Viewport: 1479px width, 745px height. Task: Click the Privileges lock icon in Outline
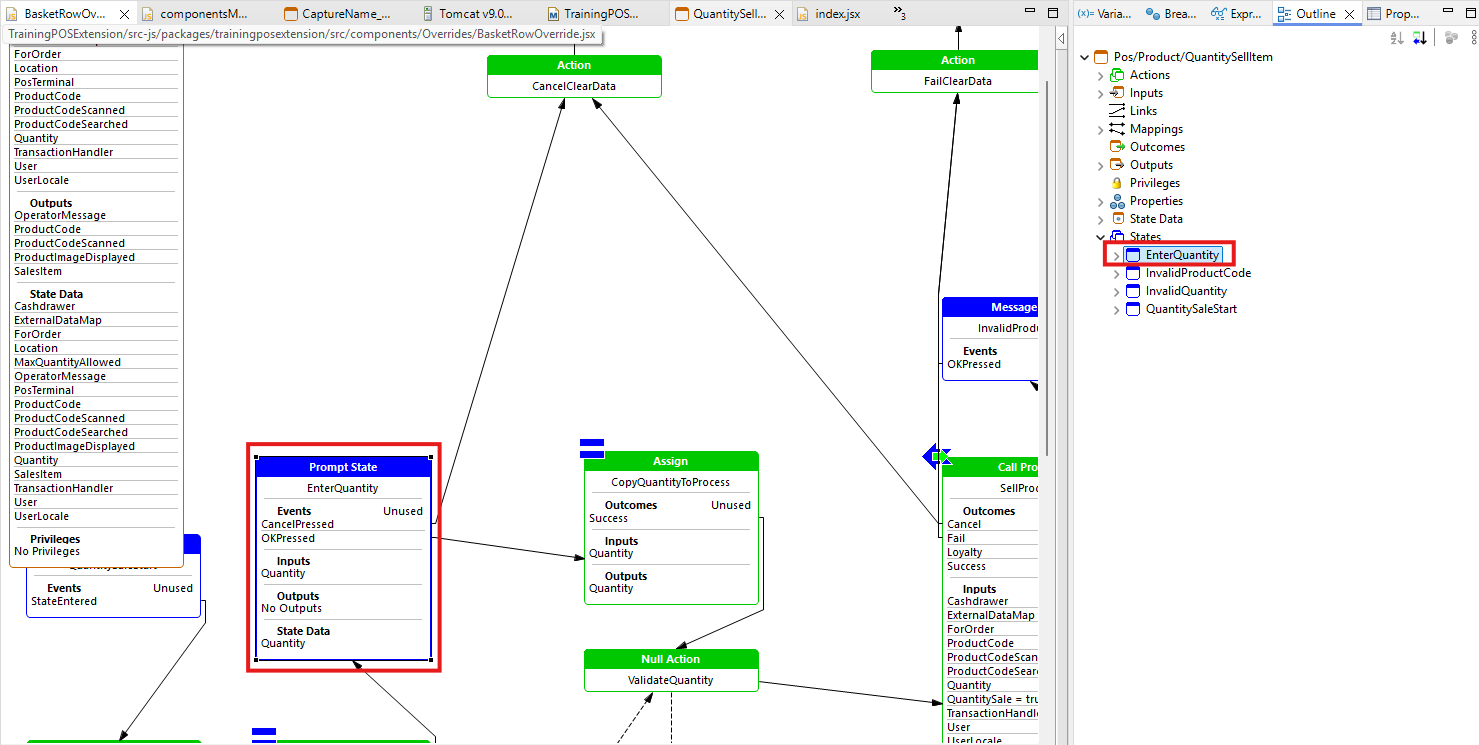click(x=1117, y=183)
